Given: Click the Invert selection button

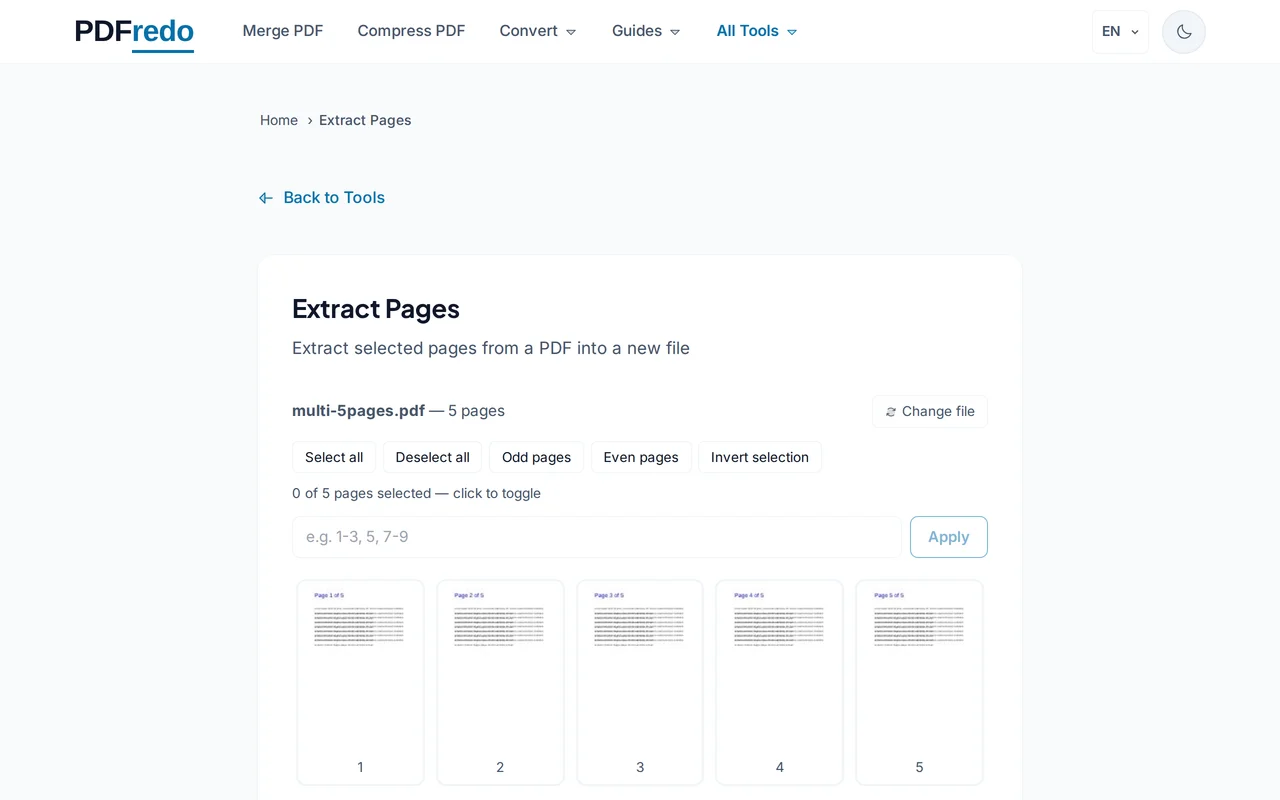Looking at the screenshot, I should (x=760, y=457).
